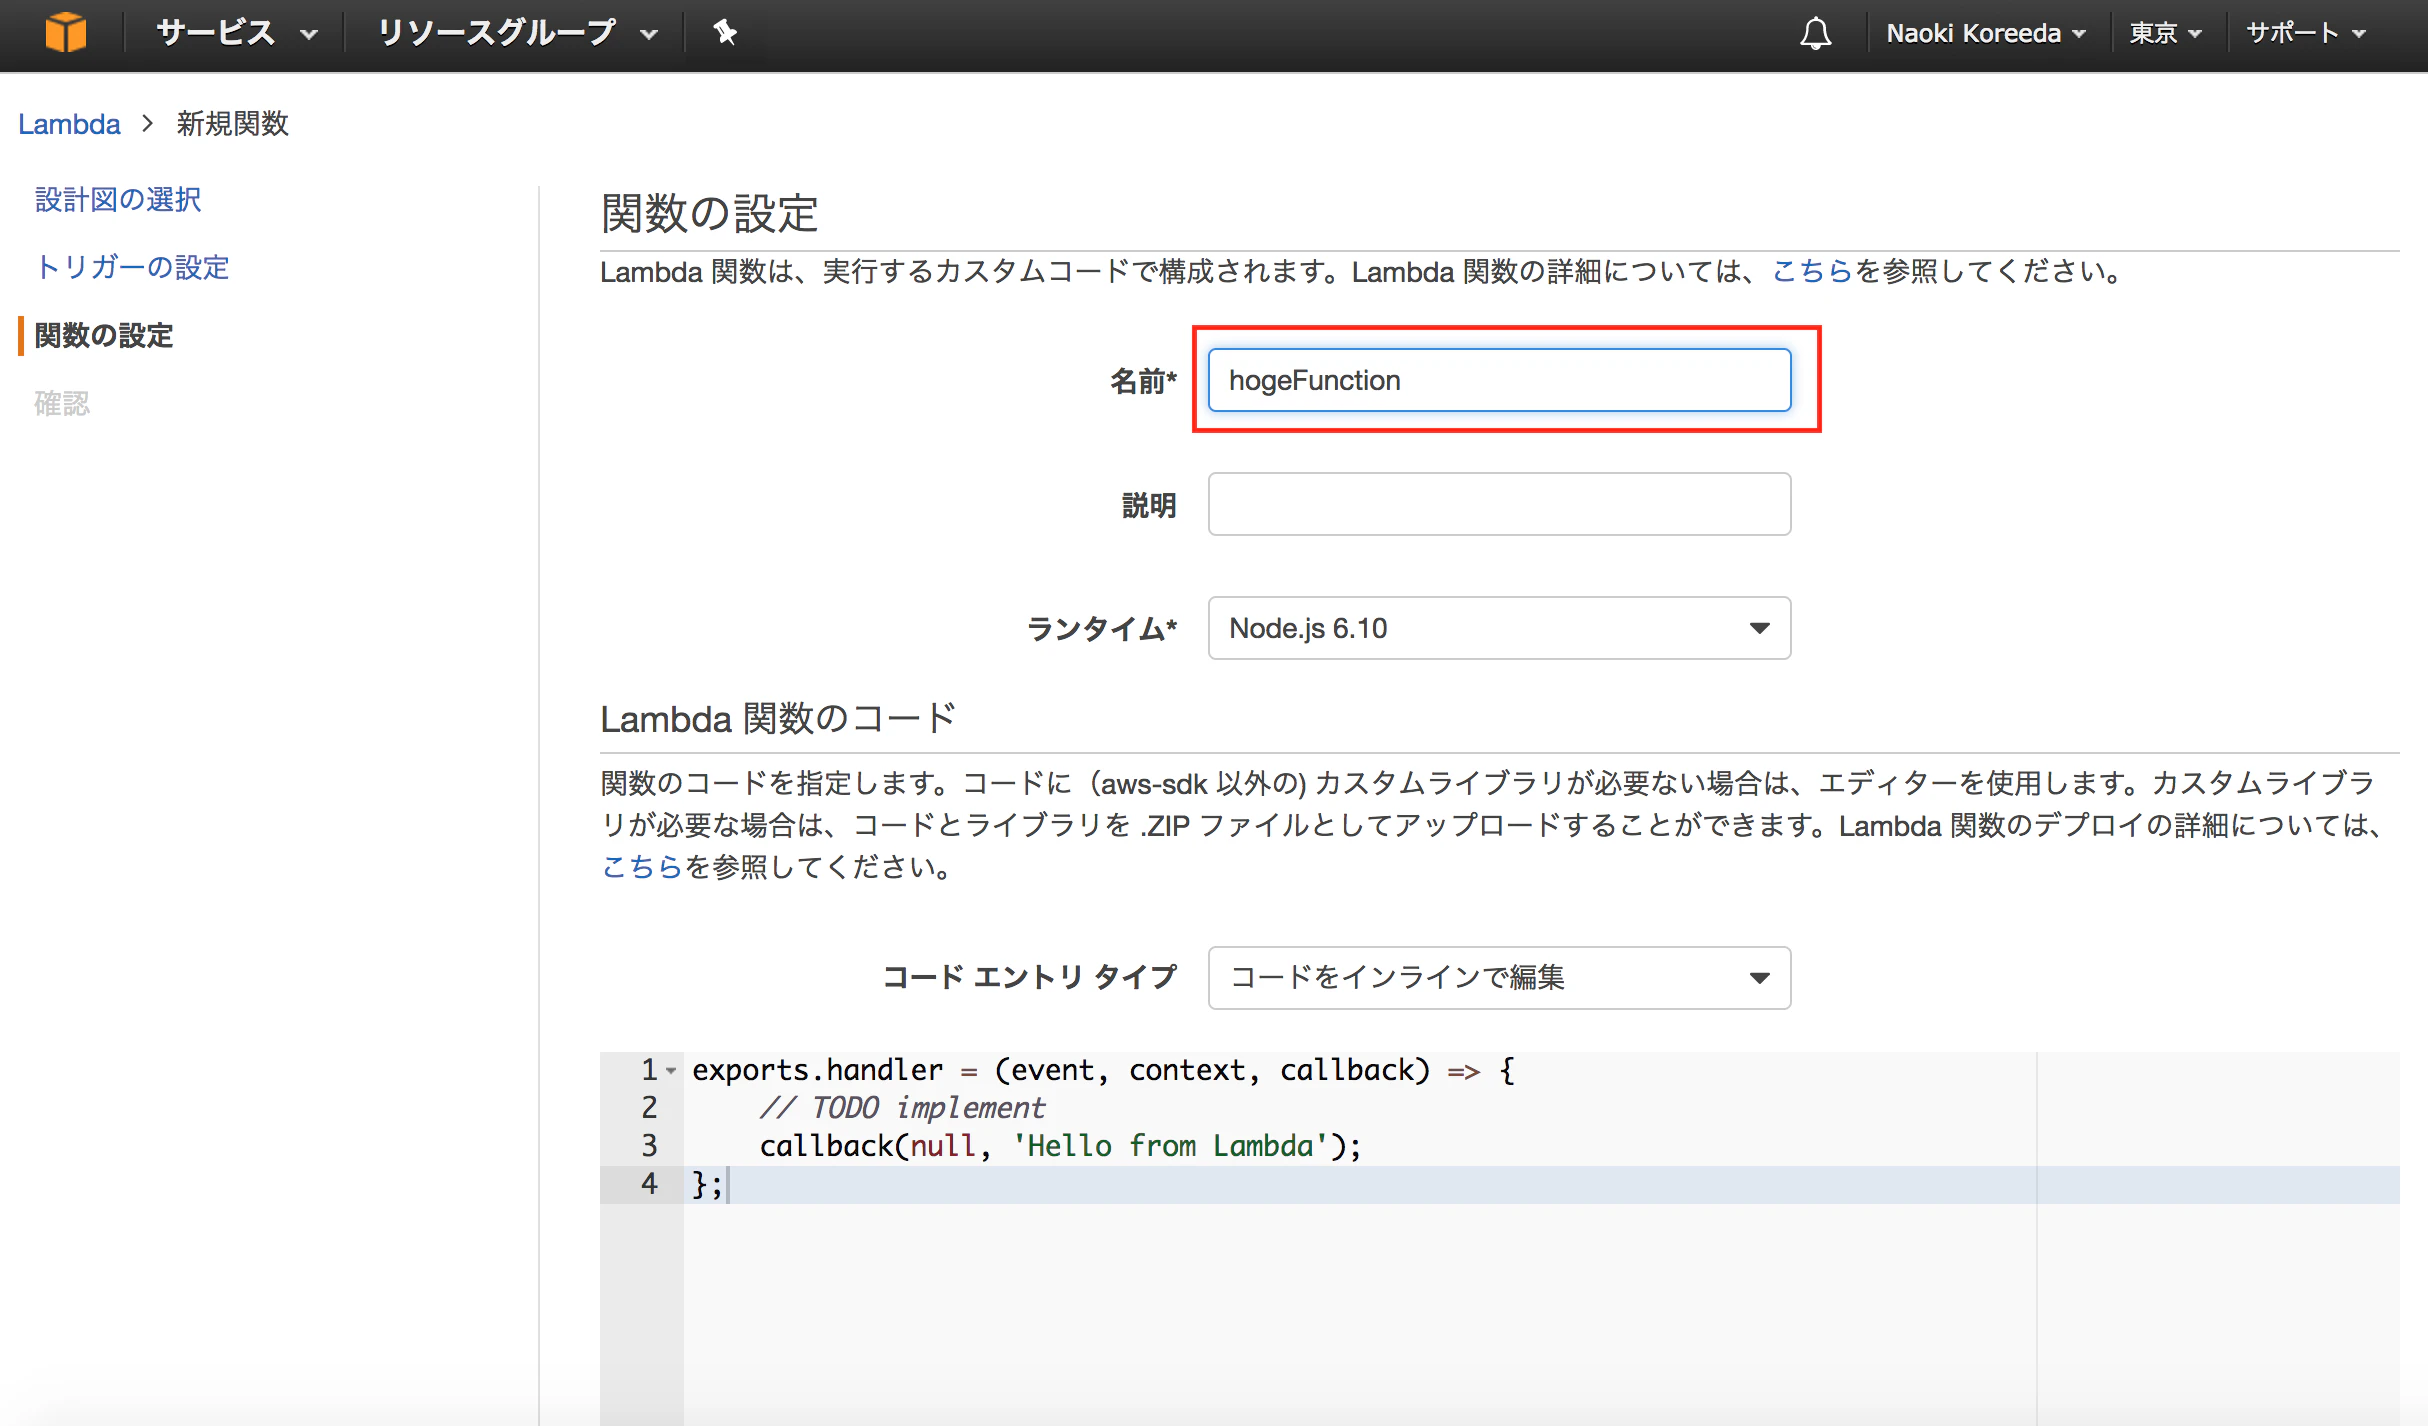Click the 名前 input field

coord(1499,380)
